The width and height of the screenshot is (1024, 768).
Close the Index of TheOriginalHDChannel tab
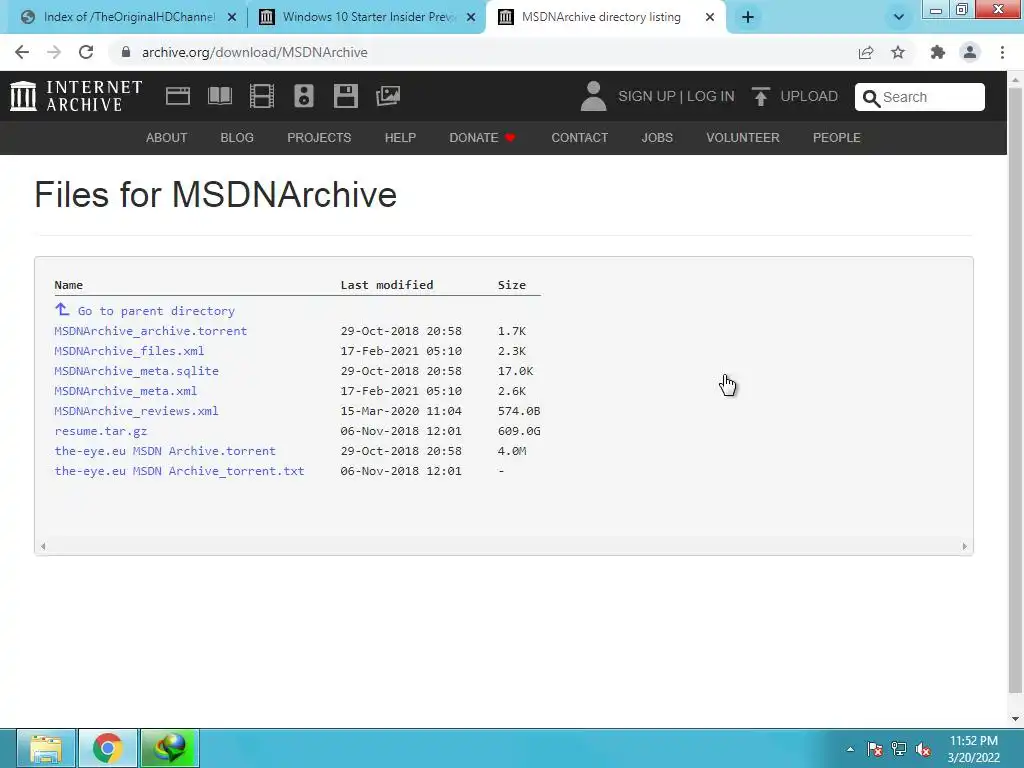(232, 17)
